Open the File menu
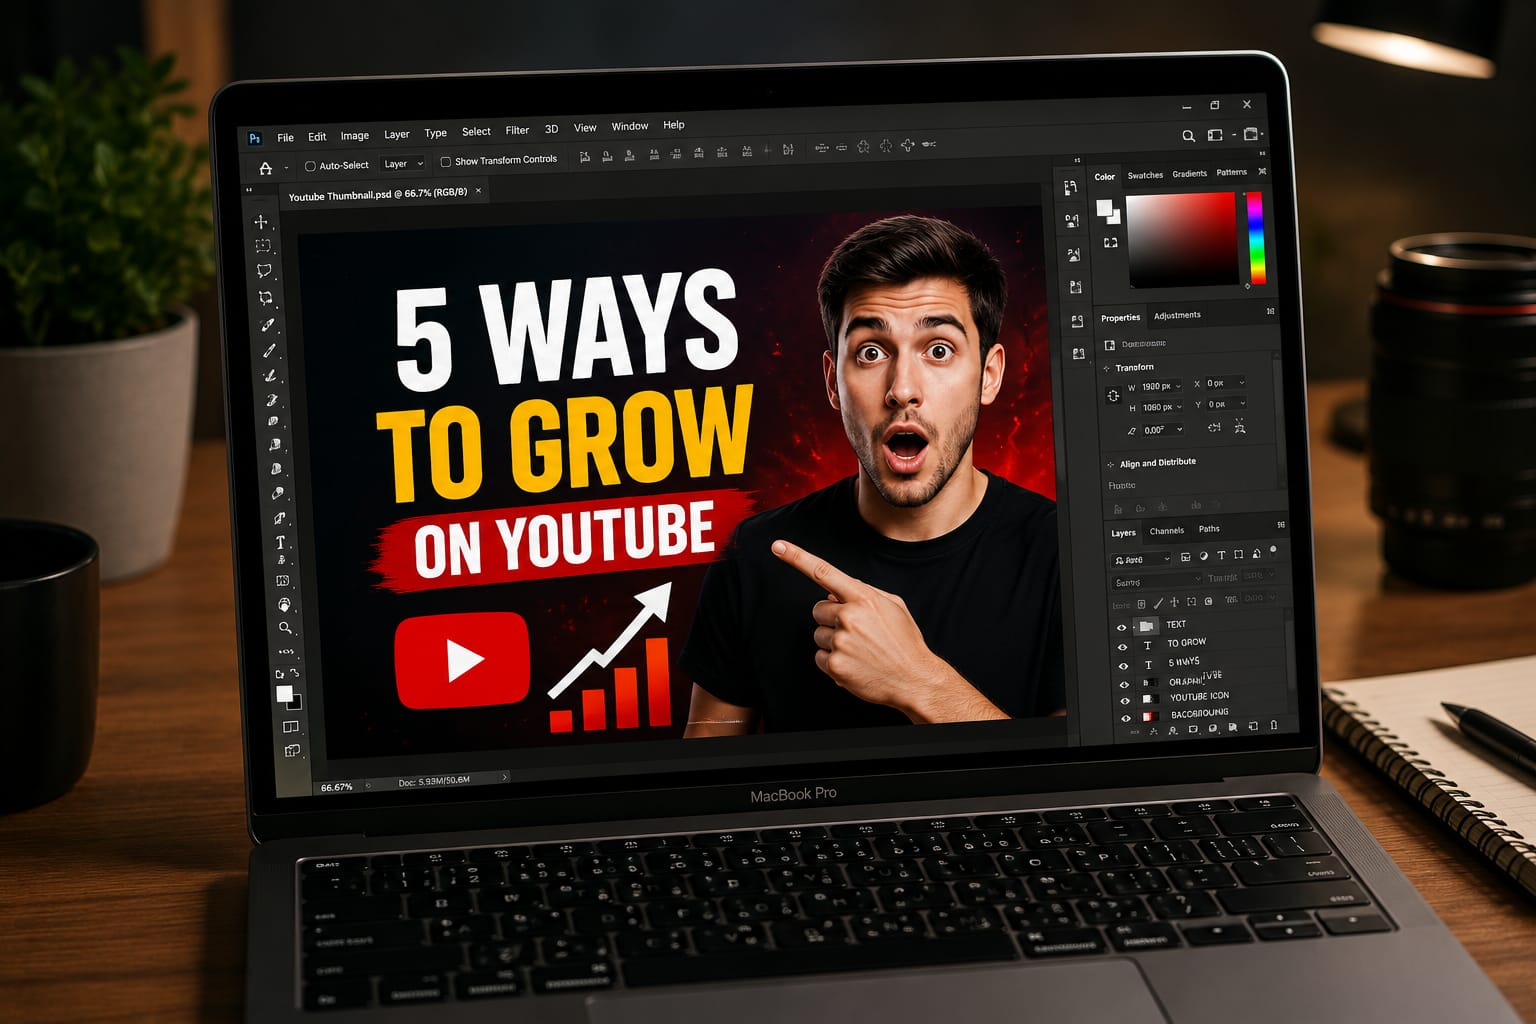The width and height of the screenshot is (1536, 1024). [x=285, y=138]
